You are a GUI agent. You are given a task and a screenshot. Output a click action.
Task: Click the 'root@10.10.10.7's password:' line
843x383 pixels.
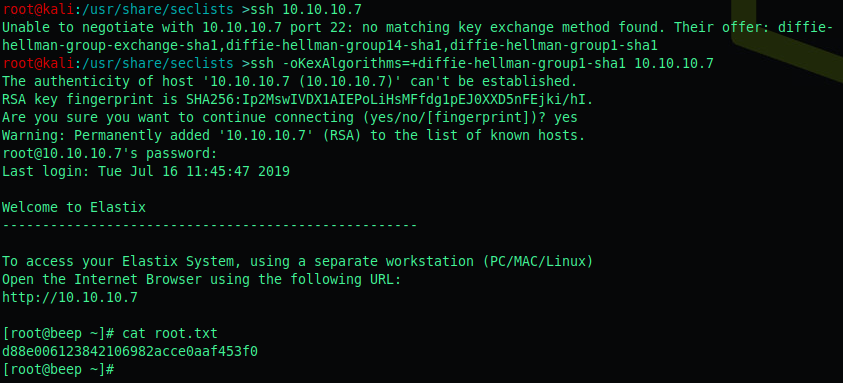point(110,153)
